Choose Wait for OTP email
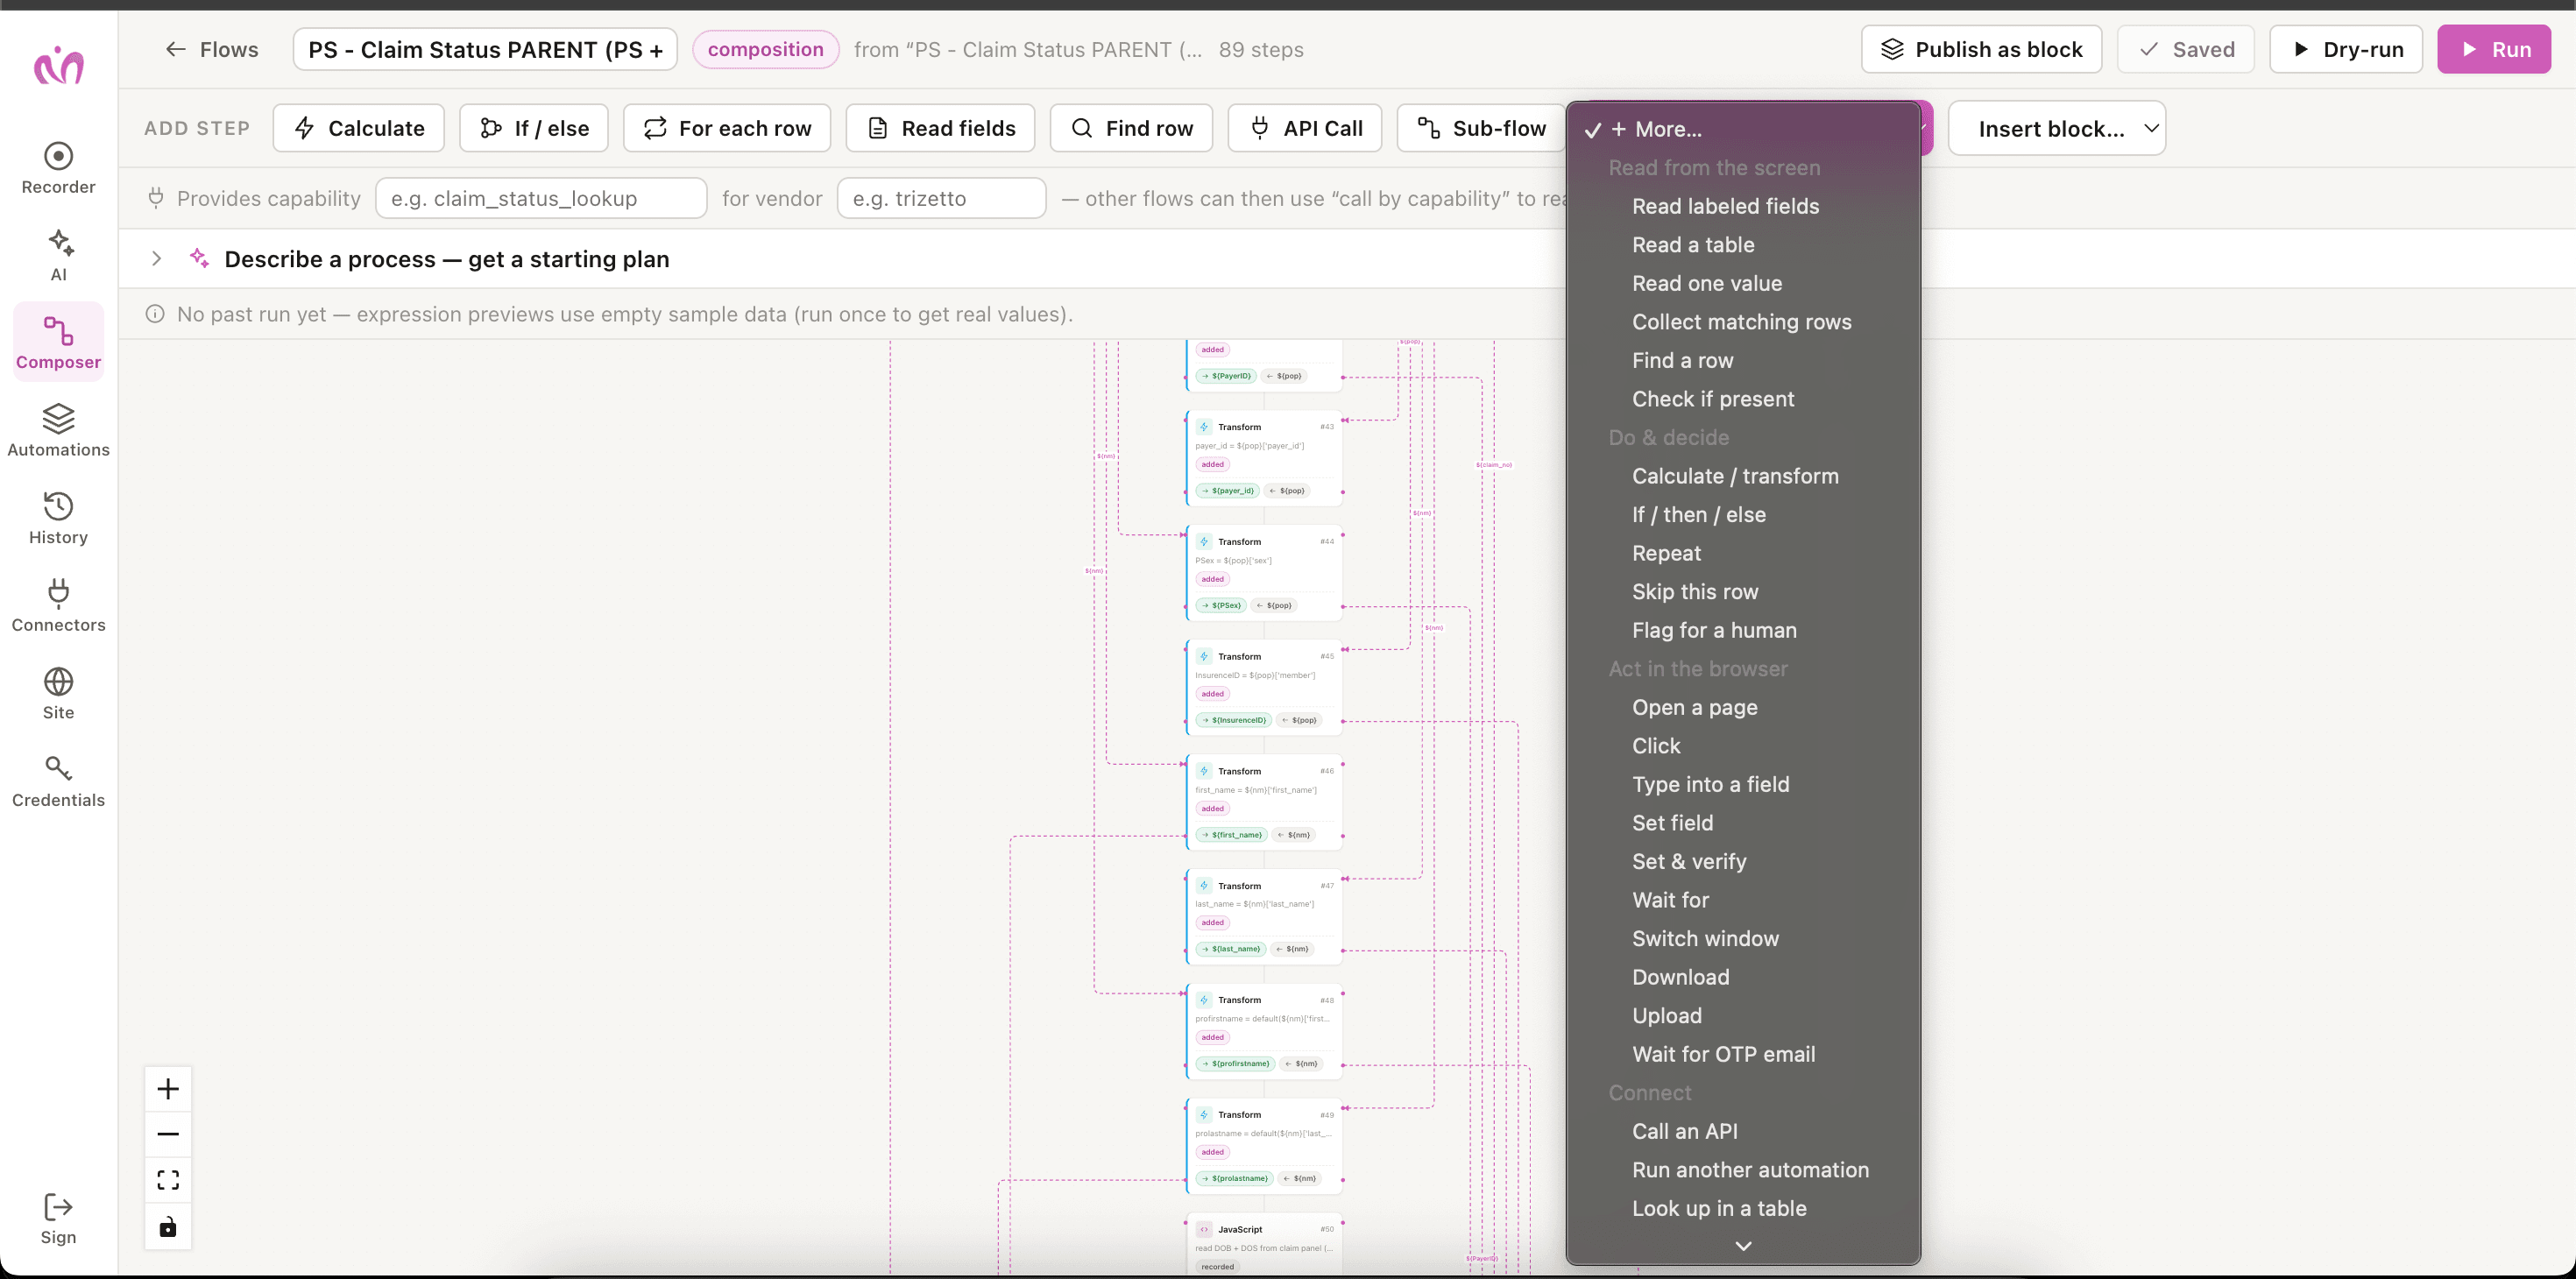This screenshot has width=2576, height=1279. point(1743,1054)
